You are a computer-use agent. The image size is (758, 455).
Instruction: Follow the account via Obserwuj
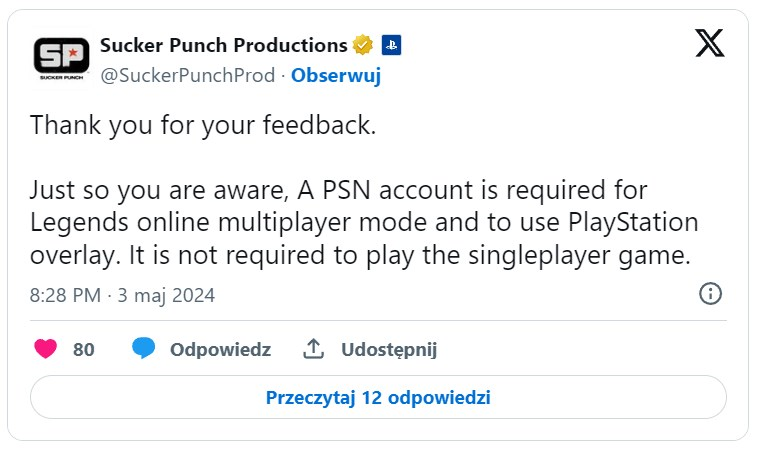335,76
